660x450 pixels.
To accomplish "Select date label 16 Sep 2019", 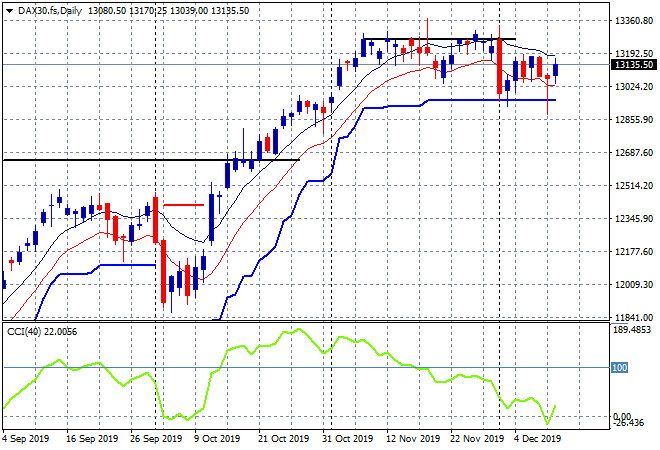I will coord(92,438).
